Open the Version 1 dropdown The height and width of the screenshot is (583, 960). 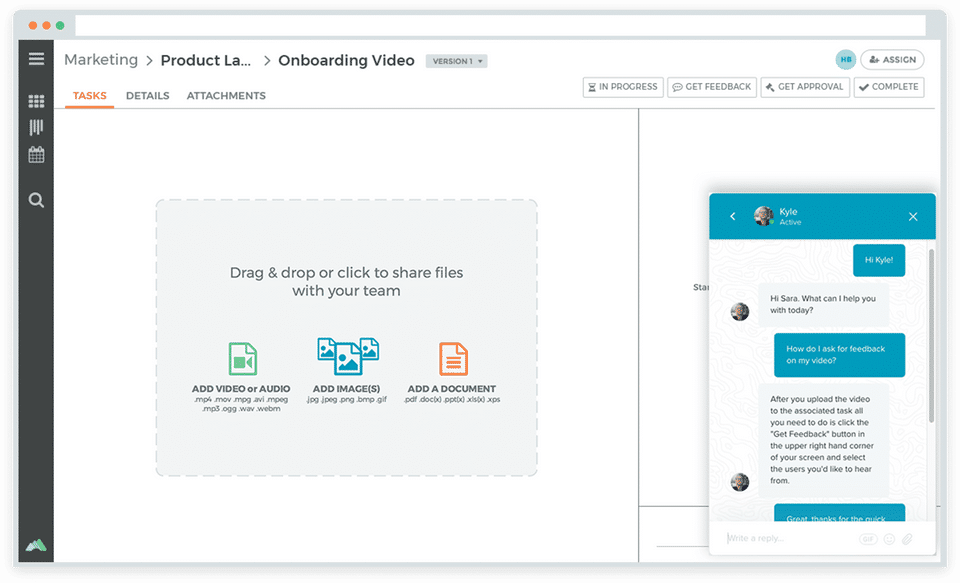(x=456, y=61)
